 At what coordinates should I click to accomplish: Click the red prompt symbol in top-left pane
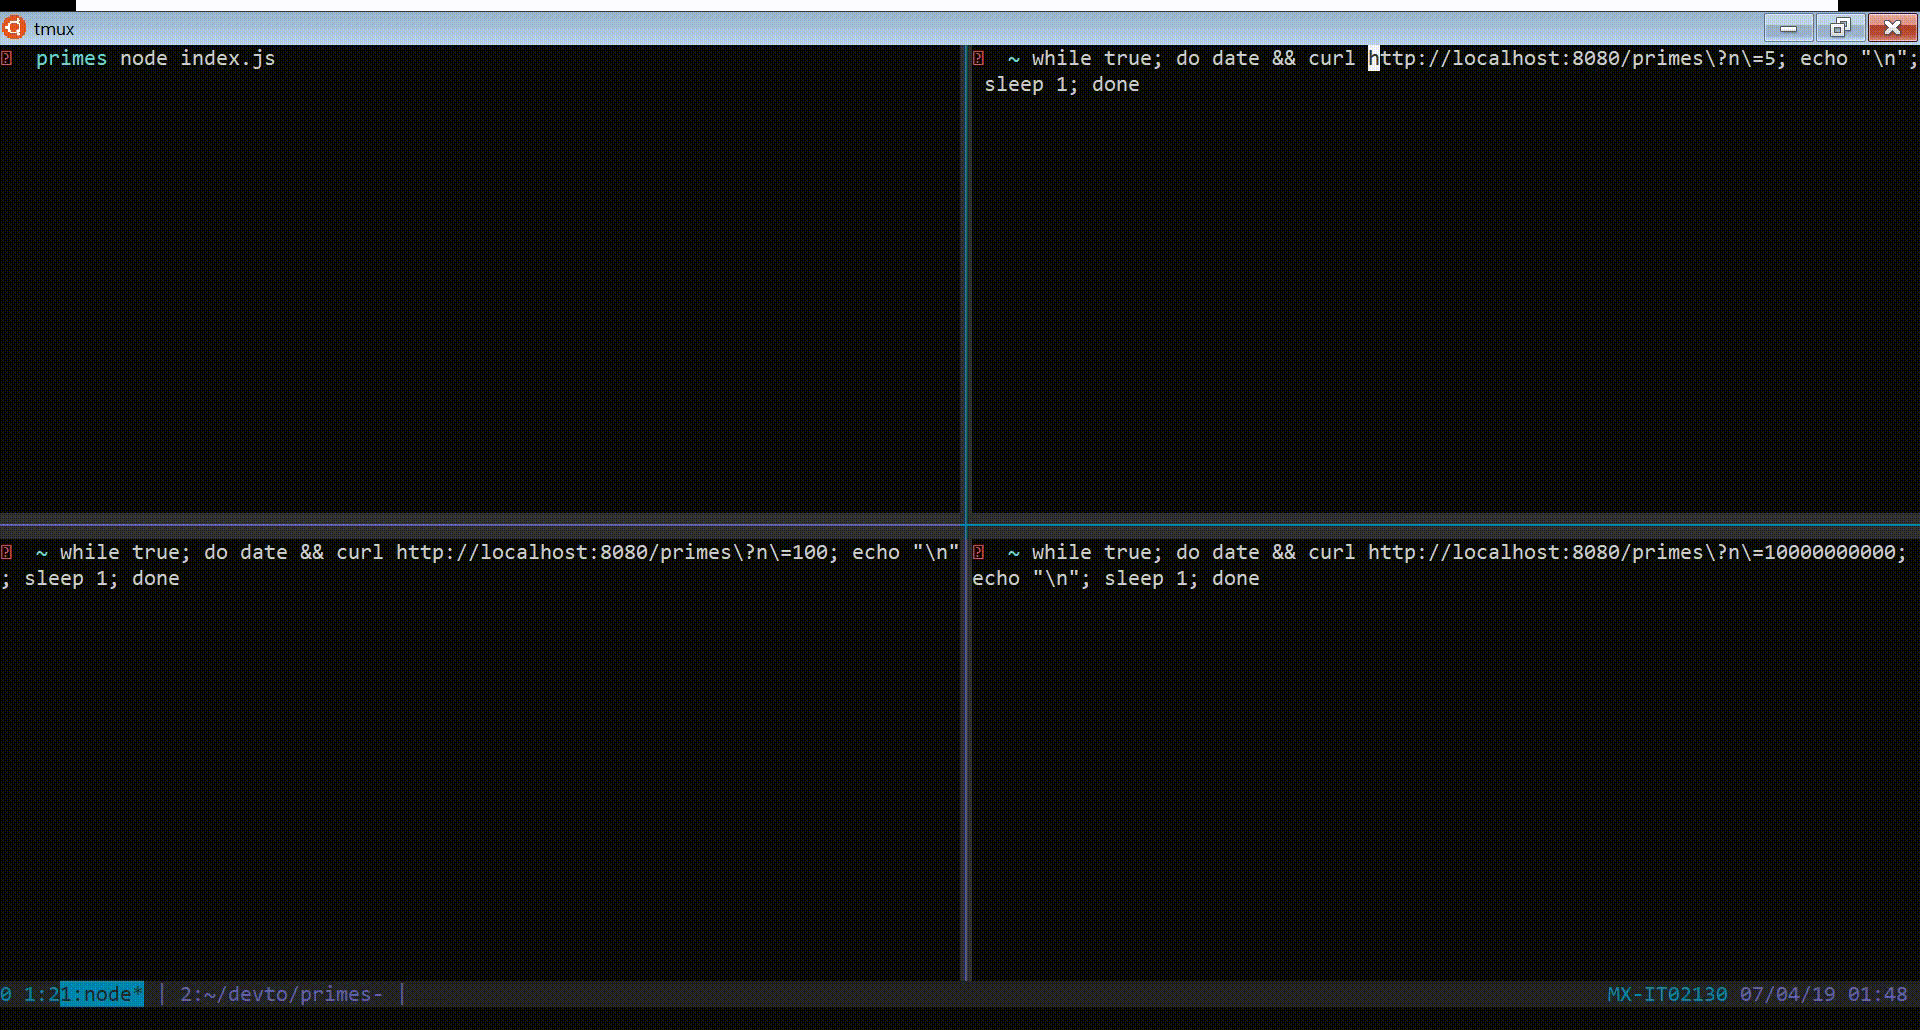click(6, 58)
